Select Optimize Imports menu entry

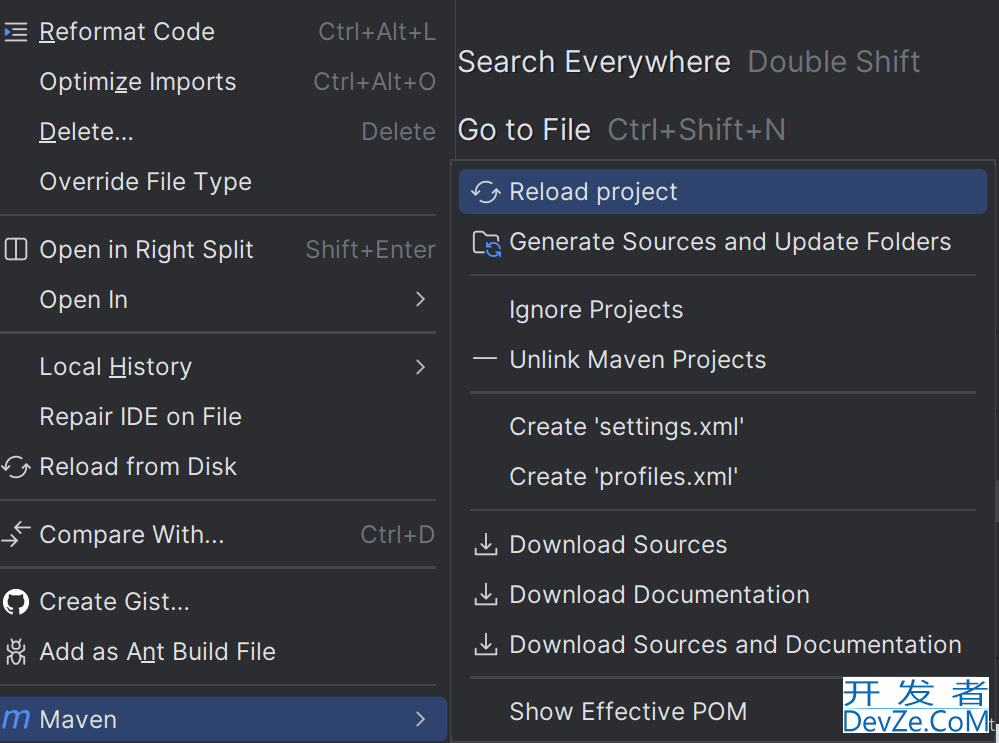pos(219,82)
